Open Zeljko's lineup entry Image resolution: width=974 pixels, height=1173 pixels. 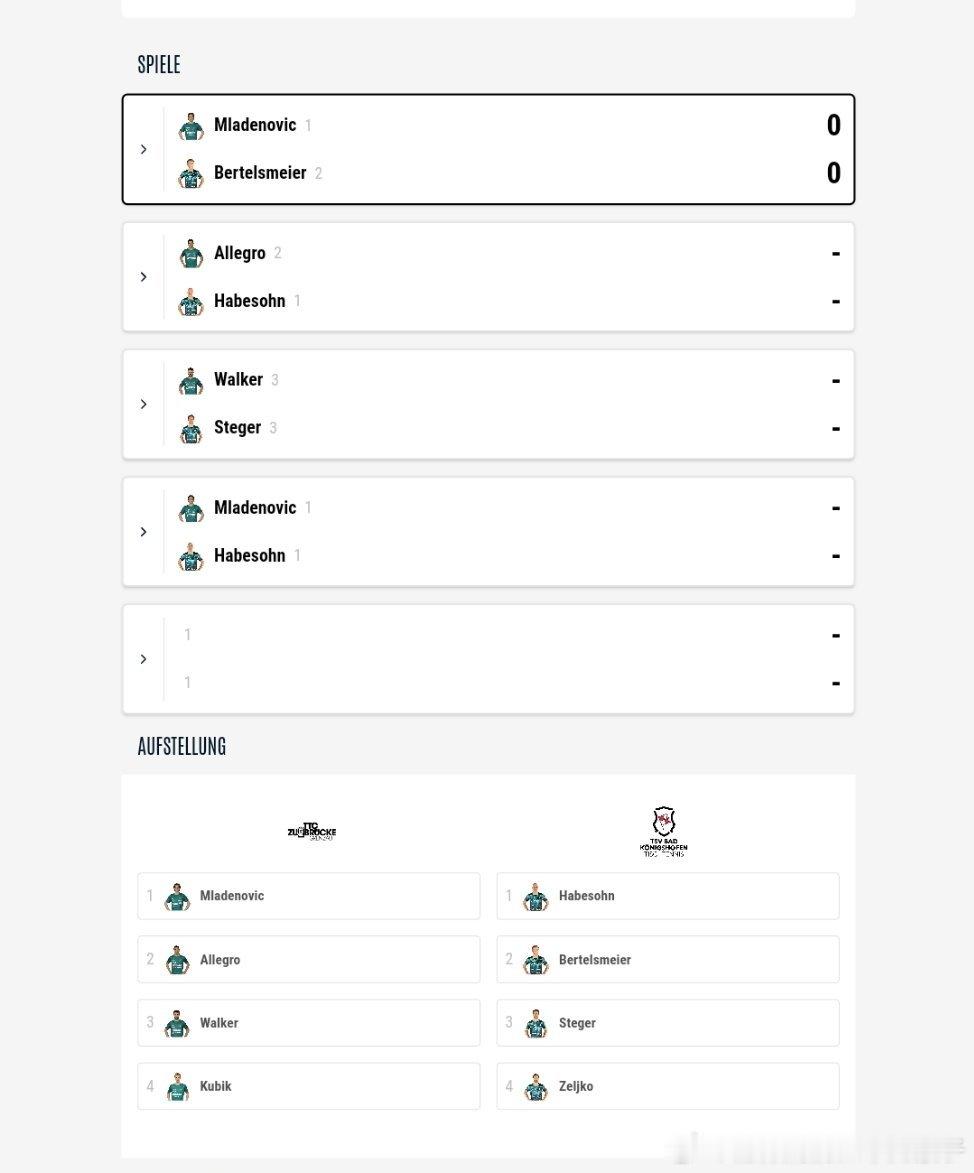pyautogui.click(x=668, y=1086)
